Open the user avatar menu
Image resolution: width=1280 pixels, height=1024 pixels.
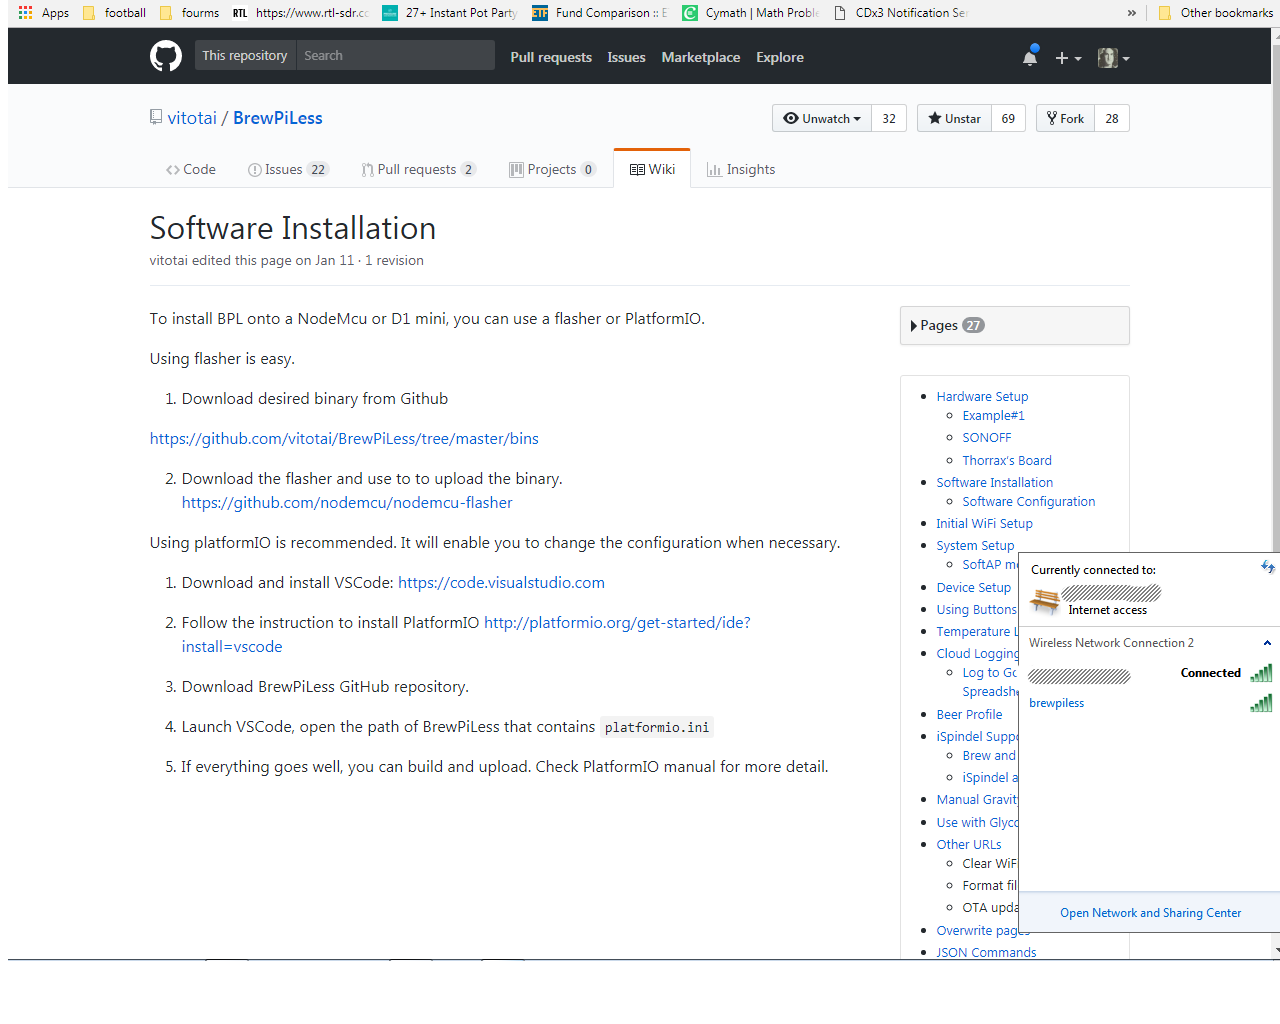(1113, 58)
